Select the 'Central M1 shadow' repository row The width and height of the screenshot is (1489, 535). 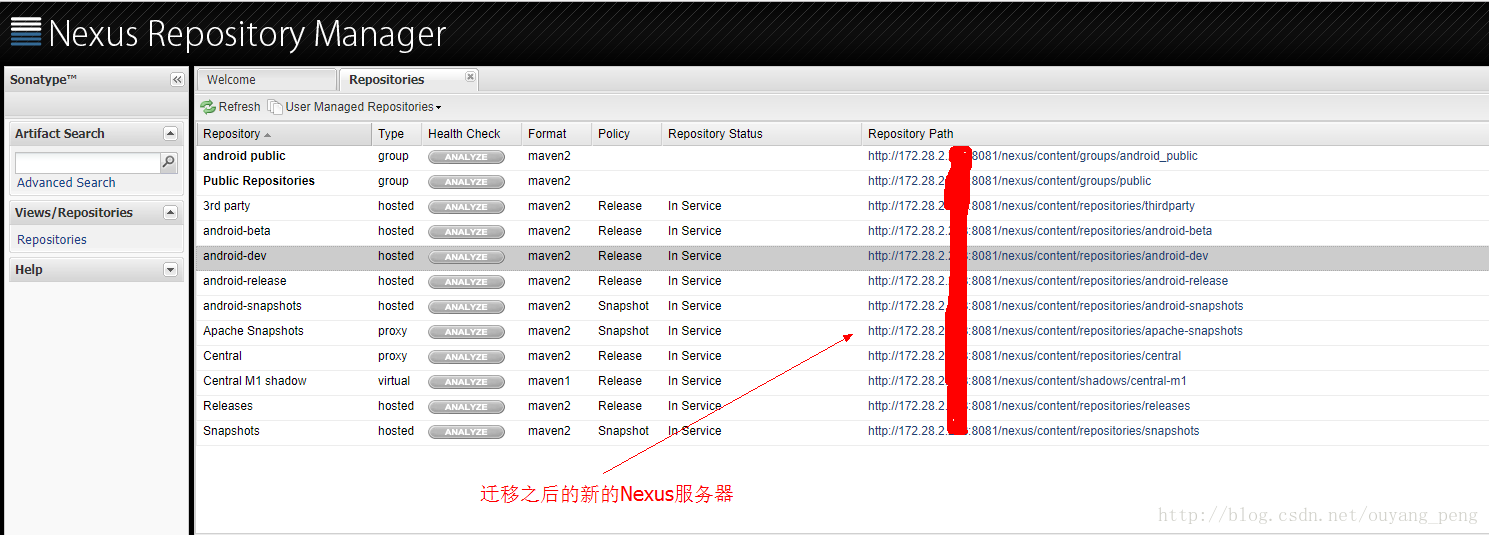tap(842, 382)
